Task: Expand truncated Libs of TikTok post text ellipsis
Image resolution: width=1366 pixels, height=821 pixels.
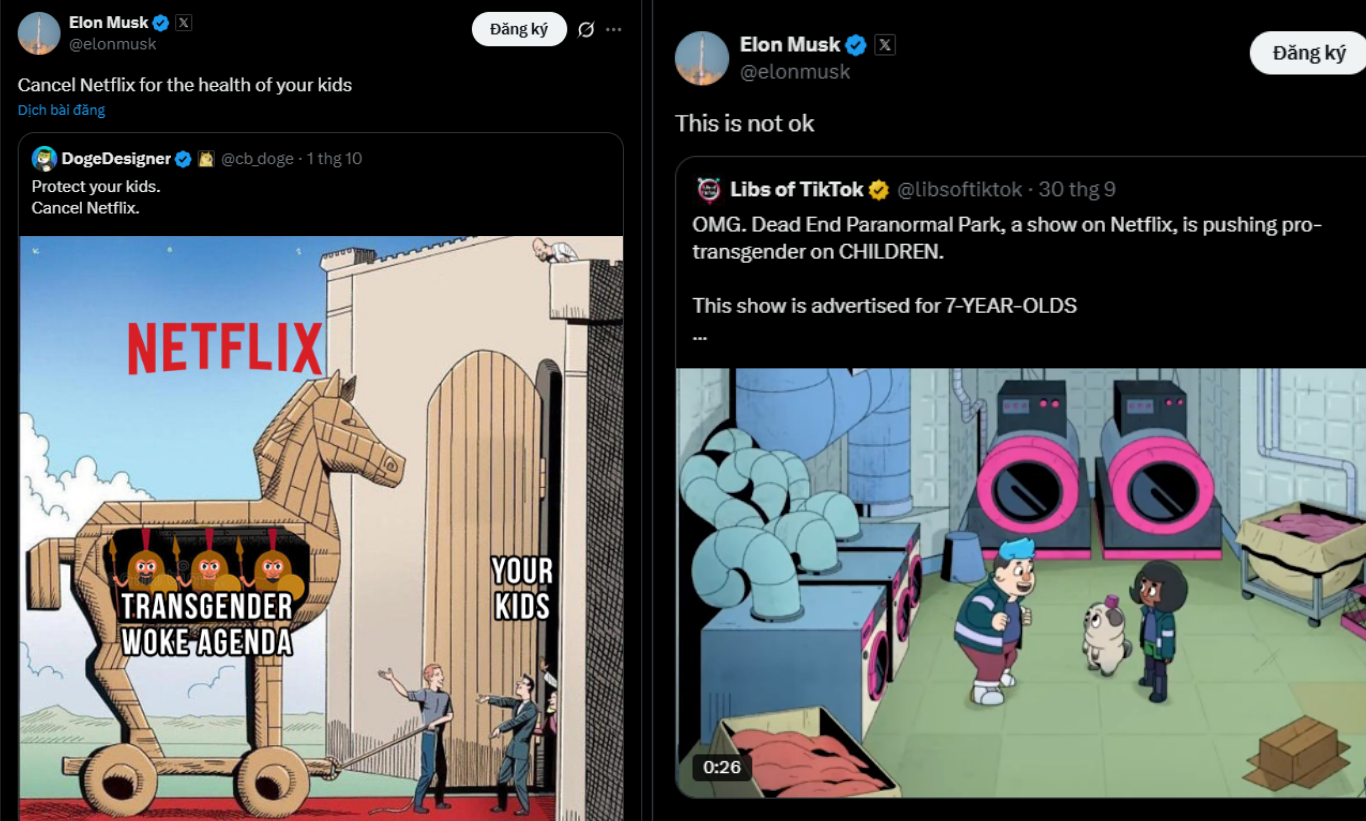Action: point(700,336)
